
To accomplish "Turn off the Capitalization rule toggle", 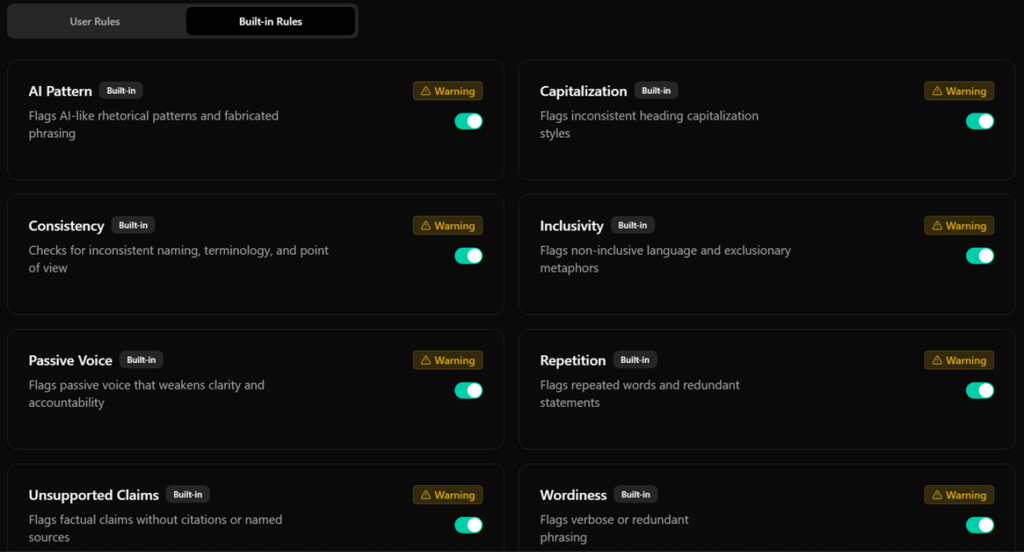I will point(979,121).
